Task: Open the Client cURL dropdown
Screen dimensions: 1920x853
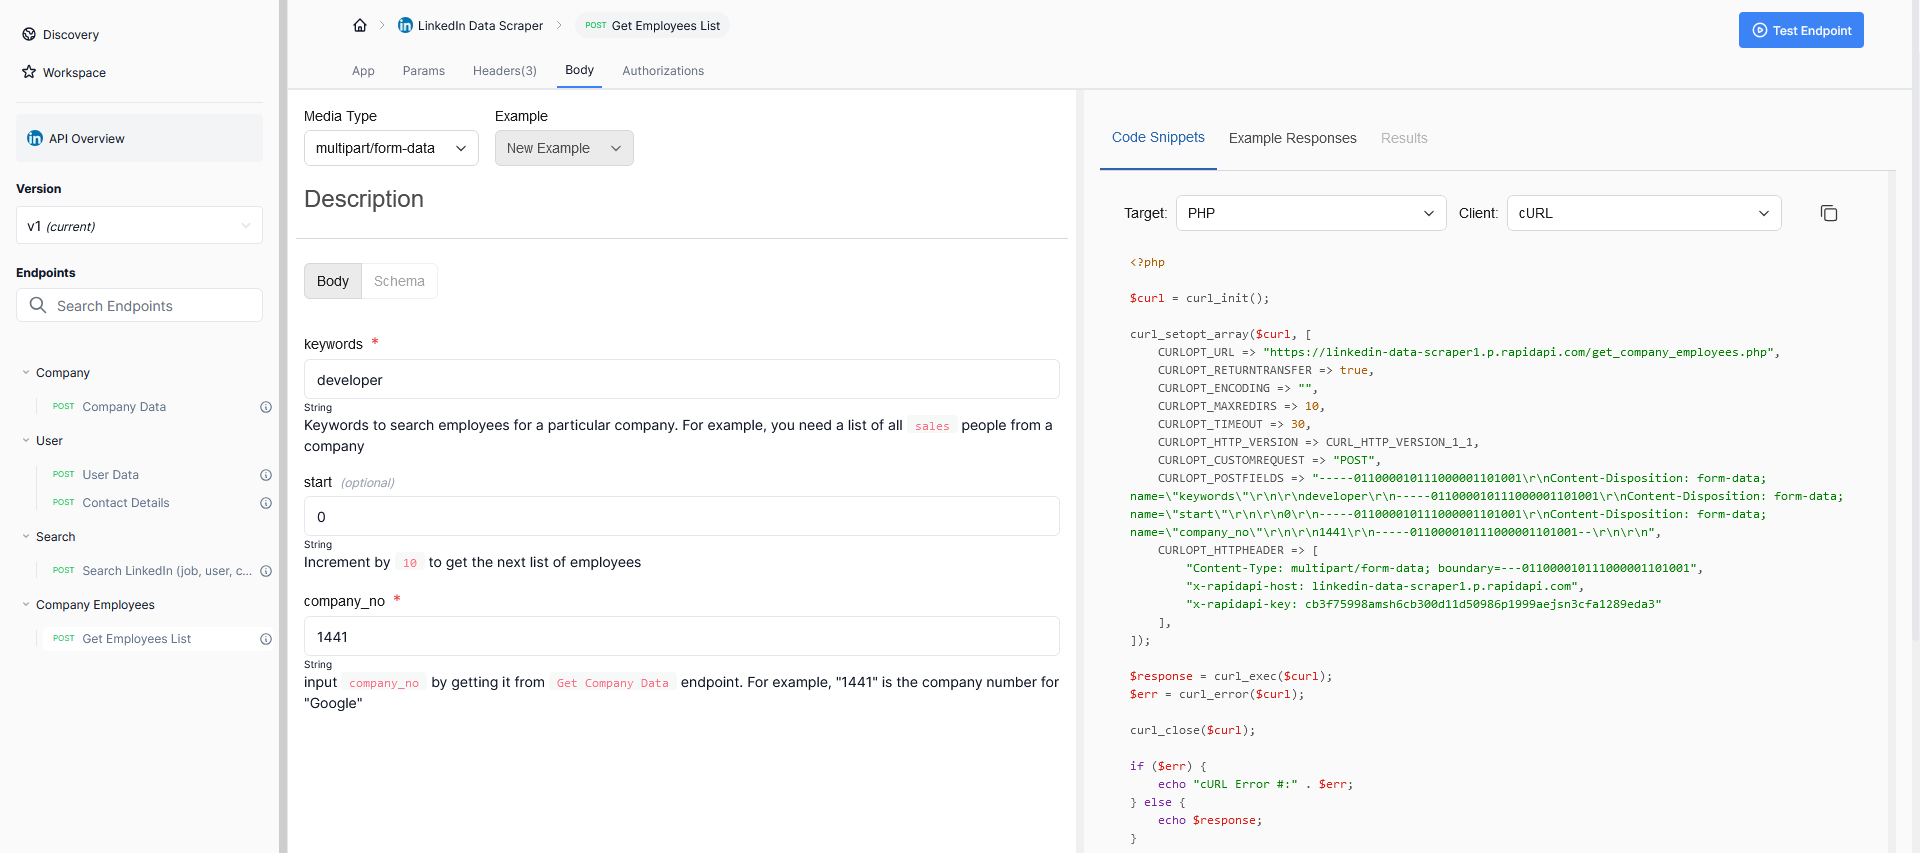Action: point(1644,213)
